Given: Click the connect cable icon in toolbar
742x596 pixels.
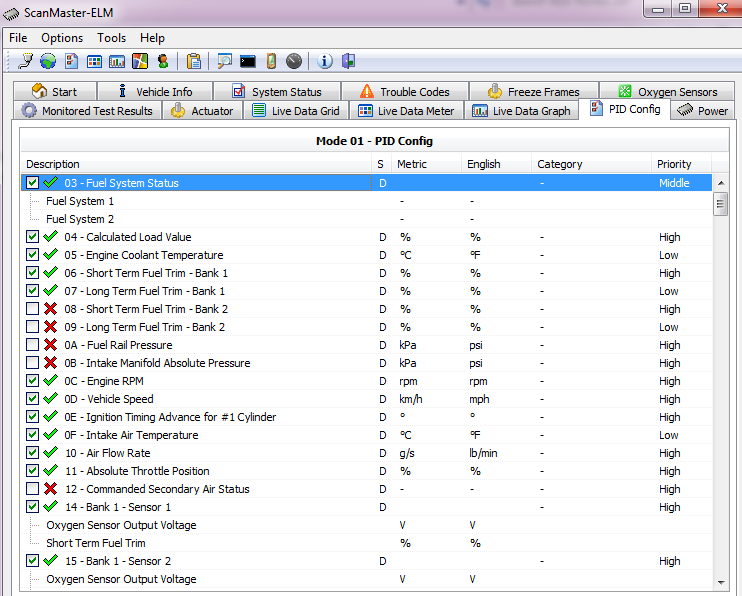Looking at the screenshot, I should (x=26, y=62).
